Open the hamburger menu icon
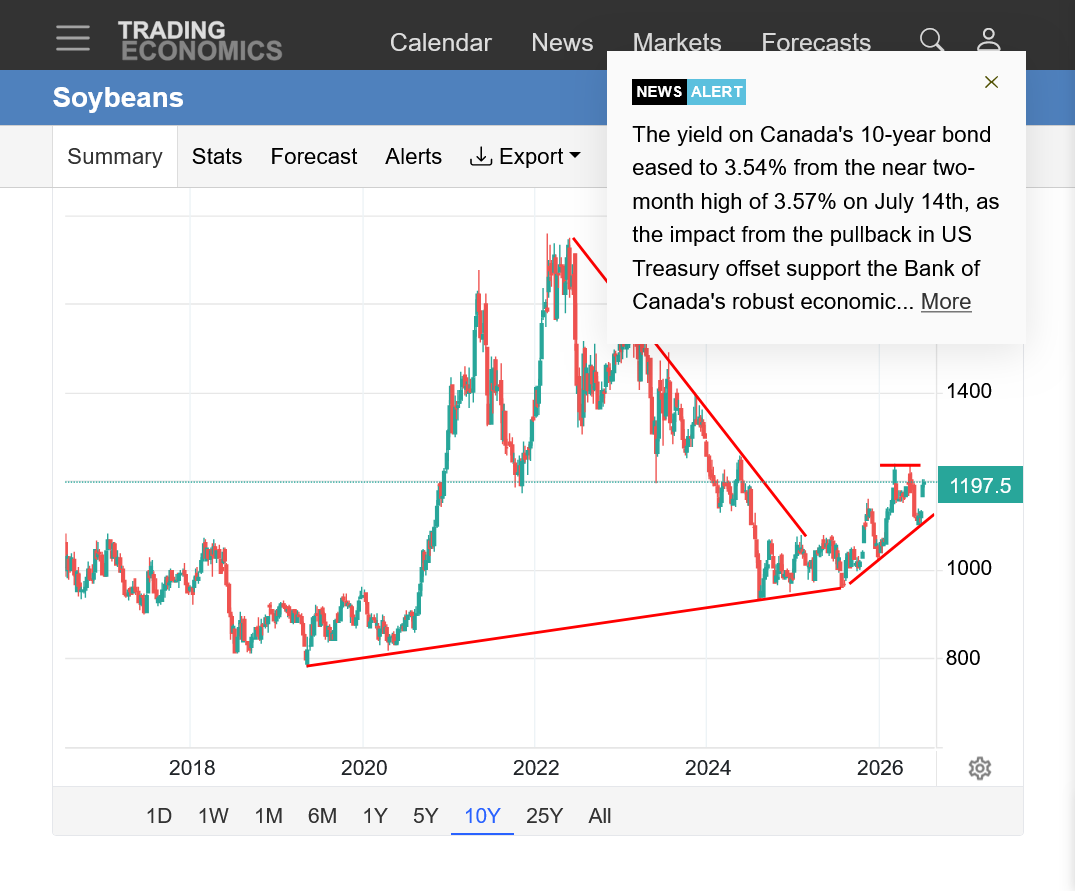 point(73,38)
